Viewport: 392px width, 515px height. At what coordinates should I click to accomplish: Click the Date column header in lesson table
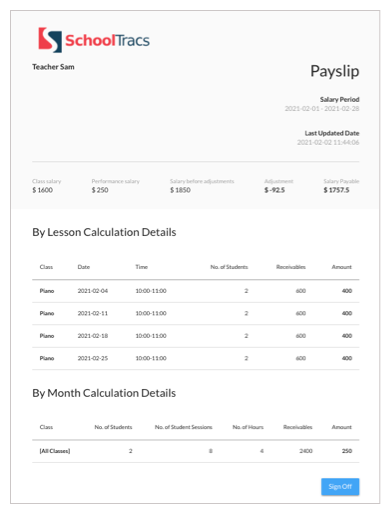coord(84,267)
